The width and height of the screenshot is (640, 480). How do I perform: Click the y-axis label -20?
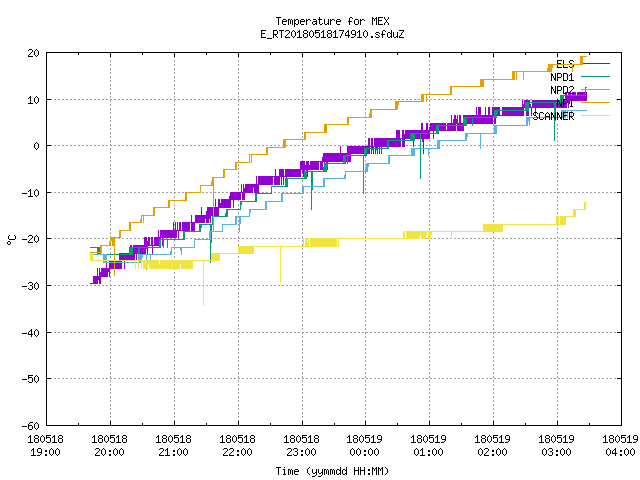coord(31,239)
